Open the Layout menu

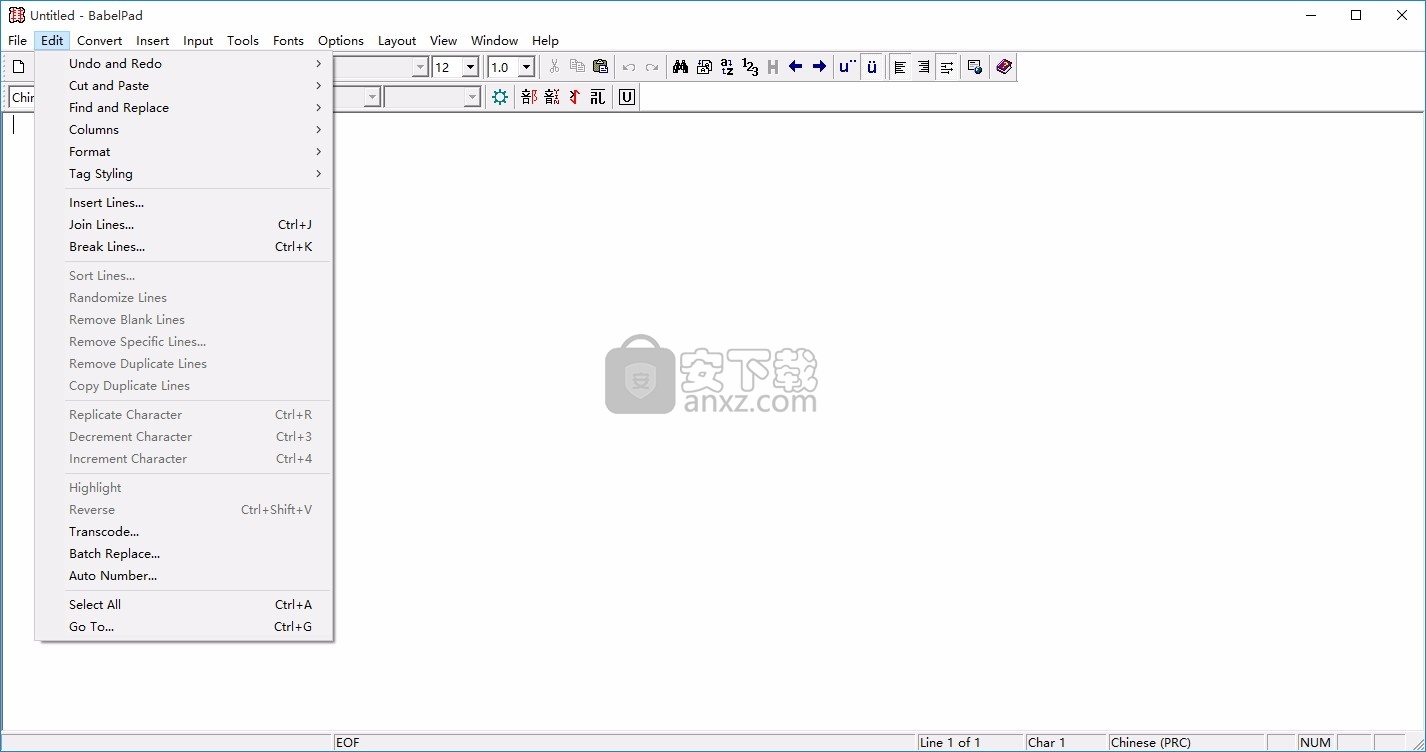pyautogui.click(x=397, y=41)
